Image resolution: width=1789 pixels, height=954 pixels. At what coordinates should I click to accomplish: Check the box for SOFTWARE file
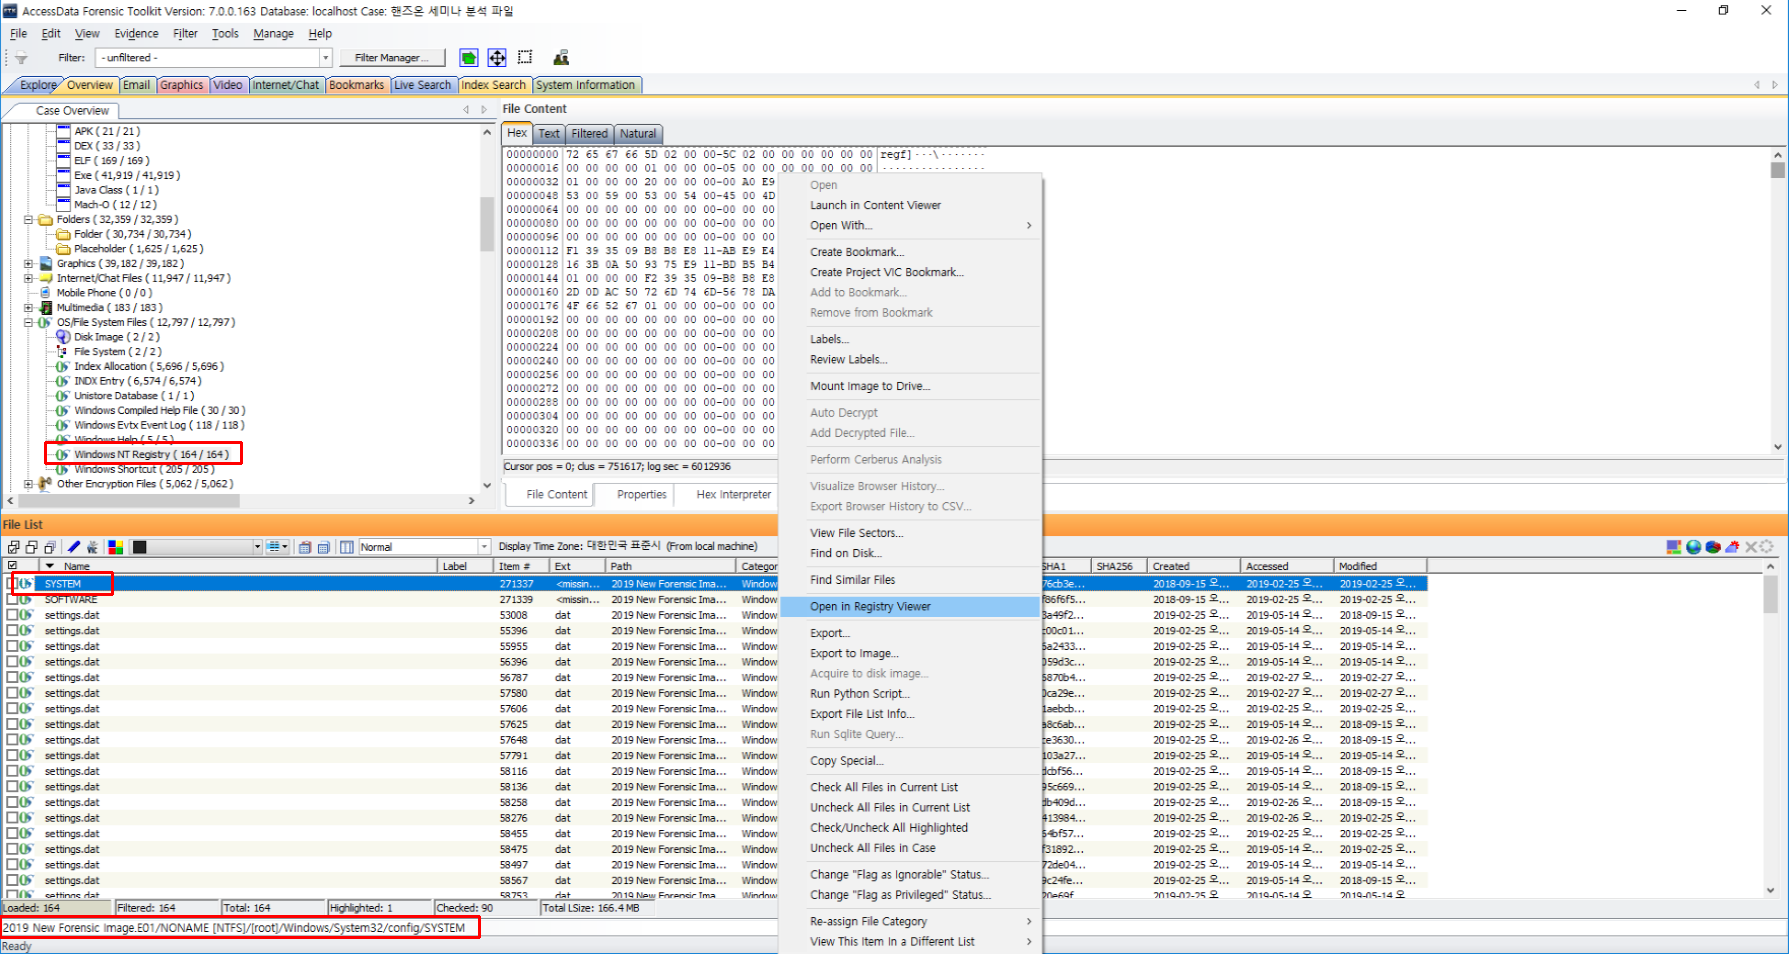[x=13, y=600]
